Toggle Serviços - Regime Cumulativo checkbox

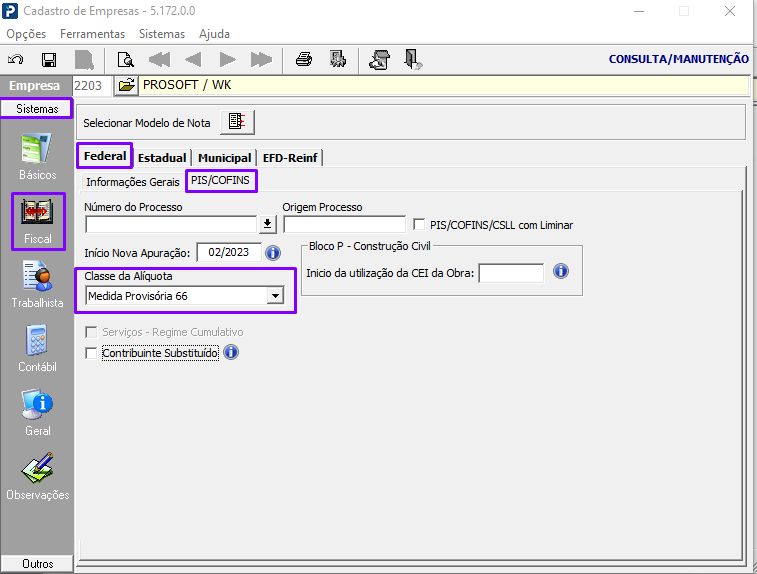91,332
